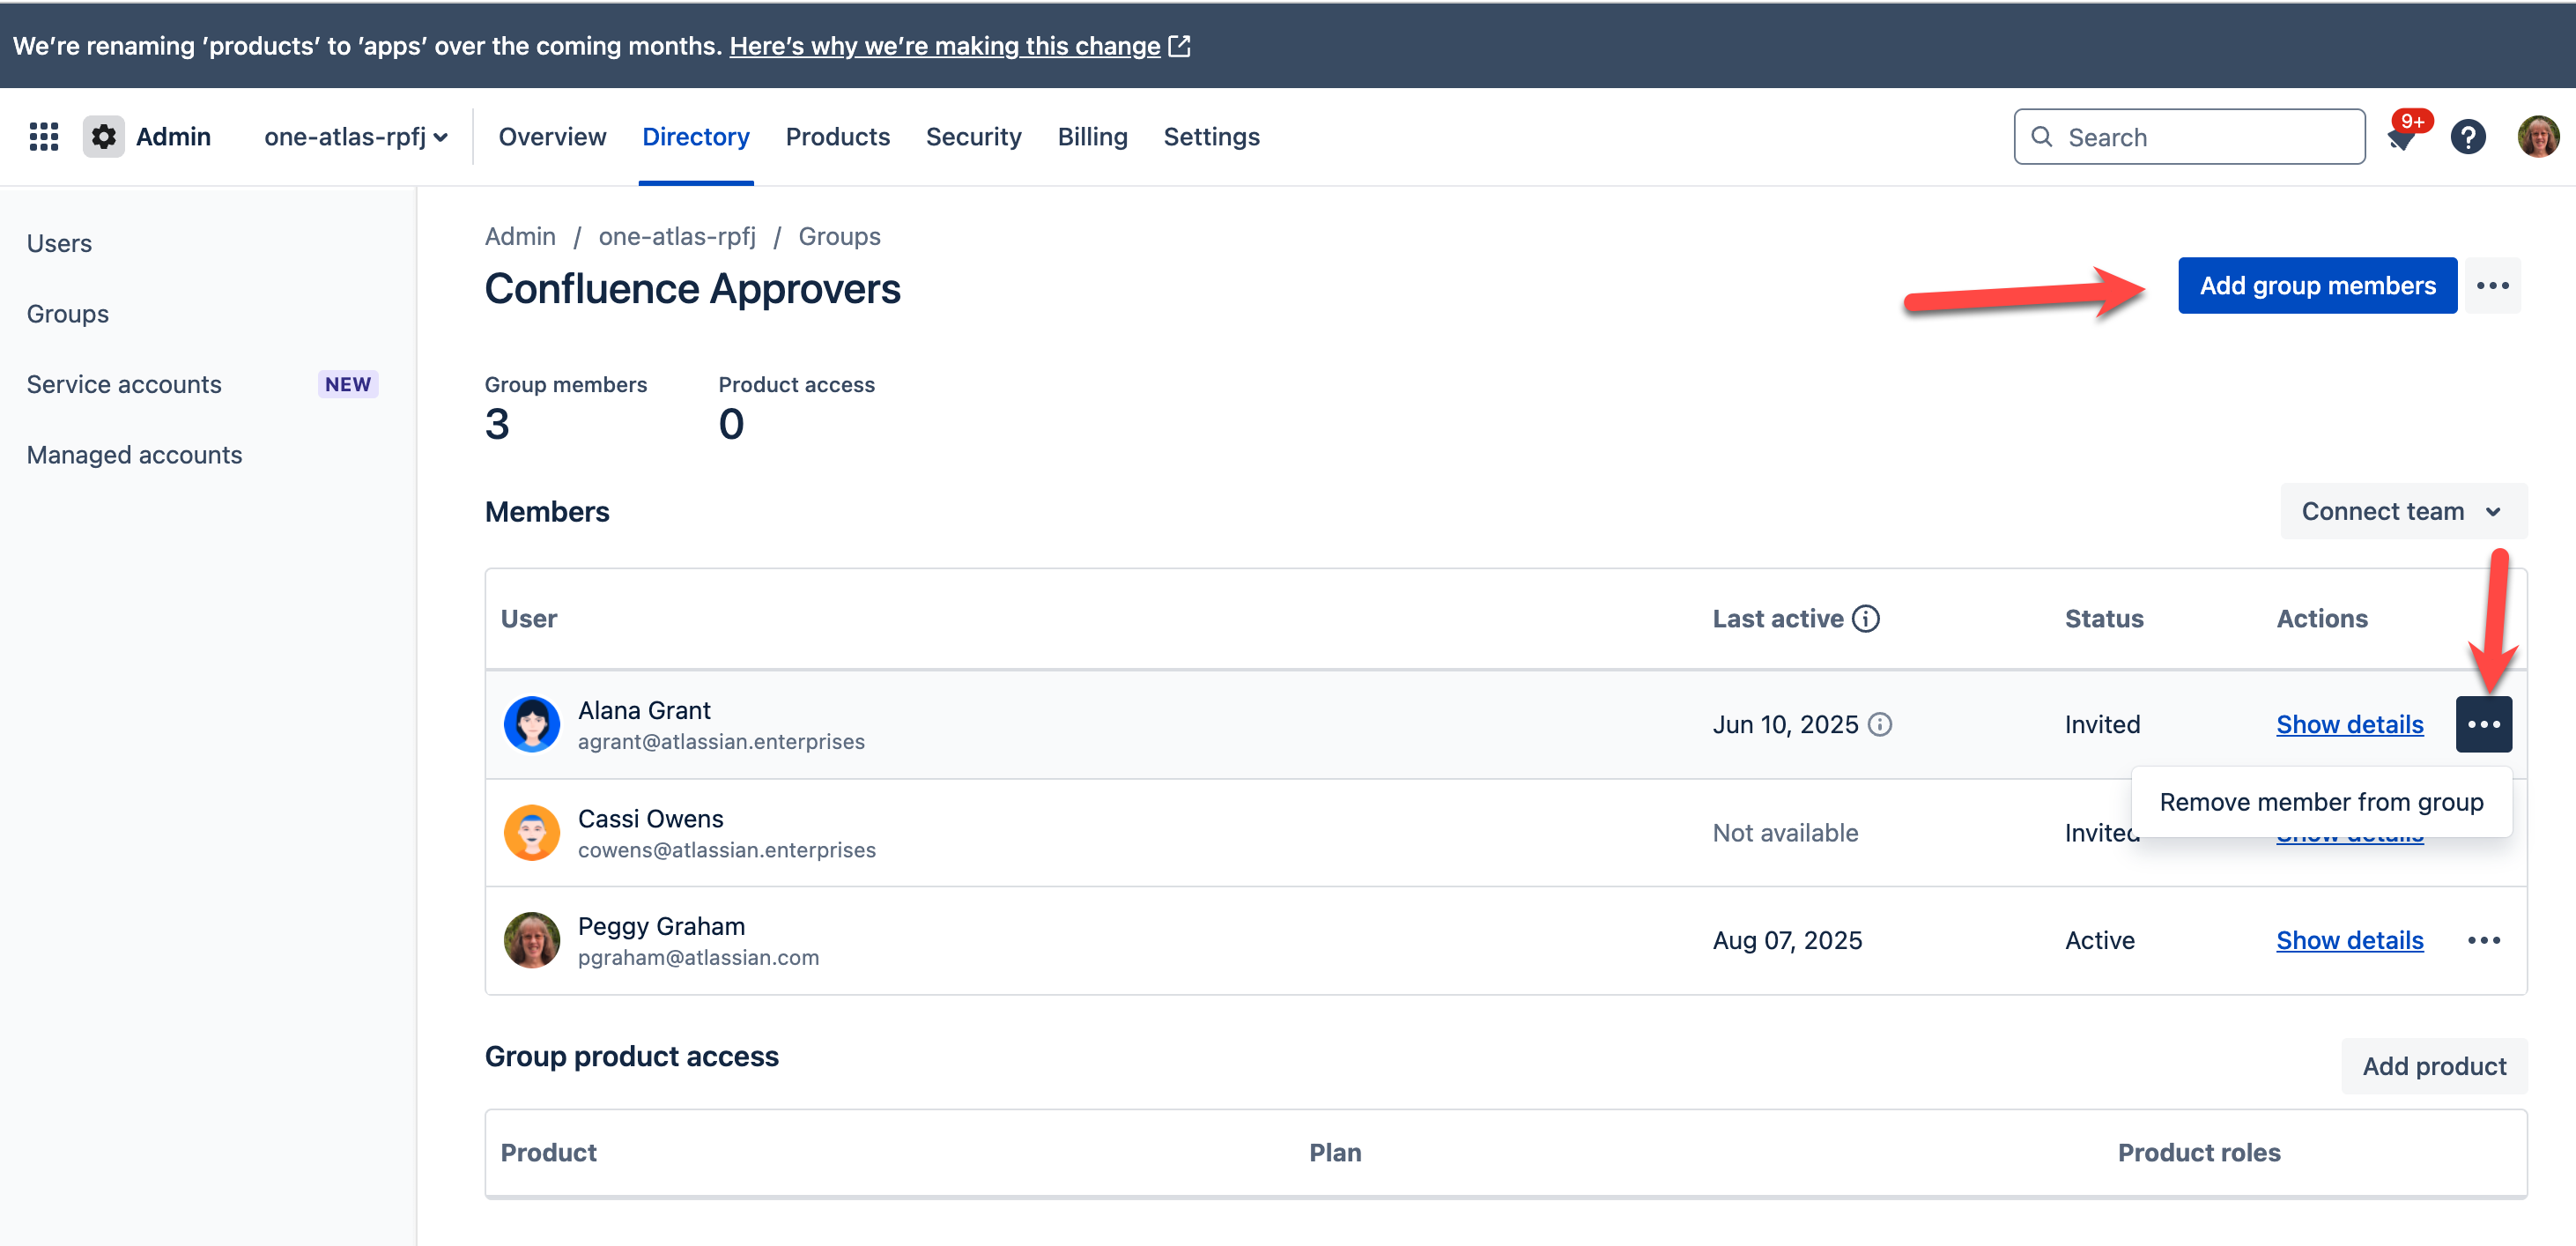Click Alana Grant's avatar
2576x1246 pixels.
532,725
